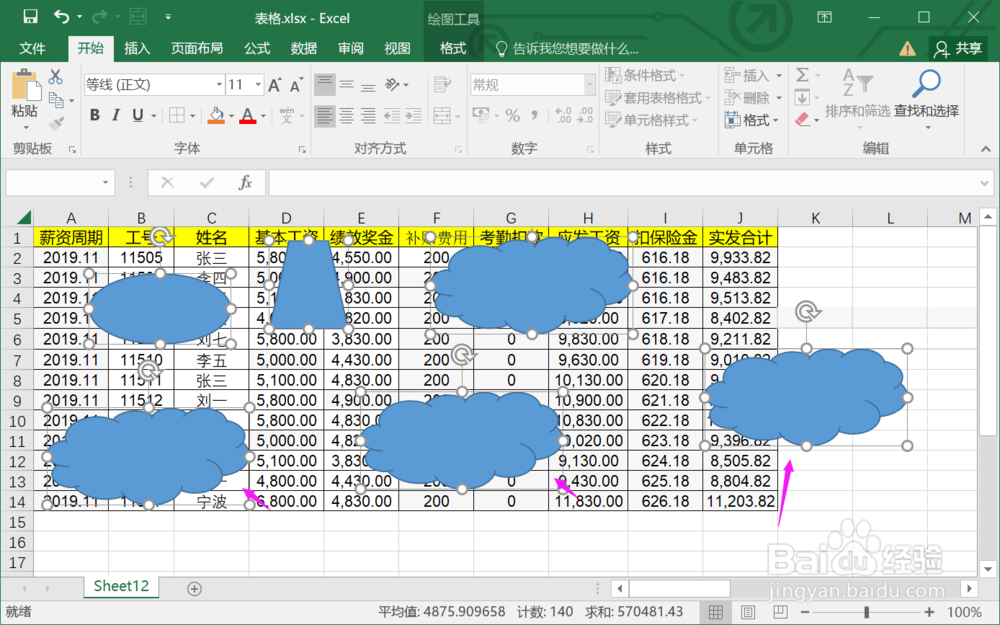Open the undo history dropdown arrow
This screenshot has height=625, width=1000.
pos(80,17)
